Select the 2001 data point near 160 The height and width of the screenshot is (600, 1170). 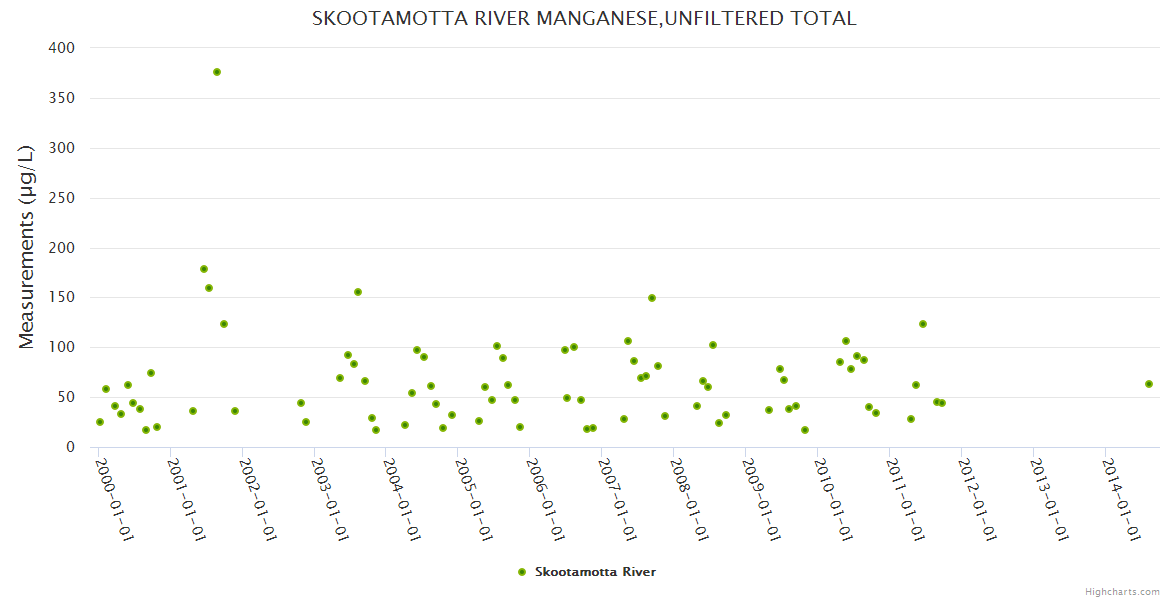pos(209,288)
